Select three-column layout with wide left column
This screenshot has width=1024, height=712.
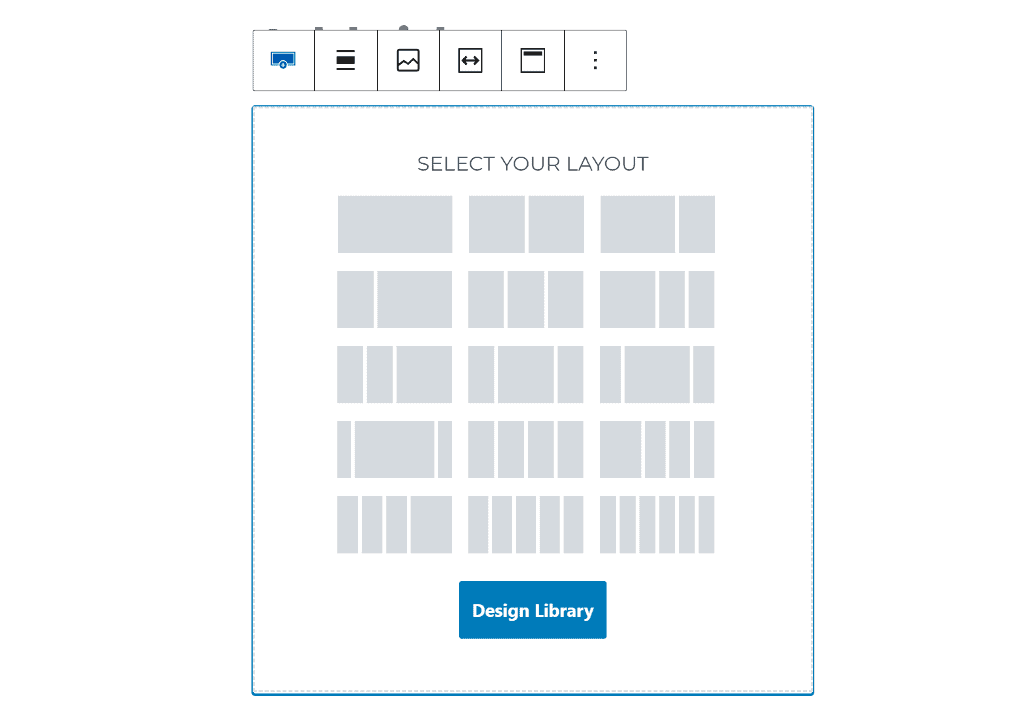pos(657,299)
